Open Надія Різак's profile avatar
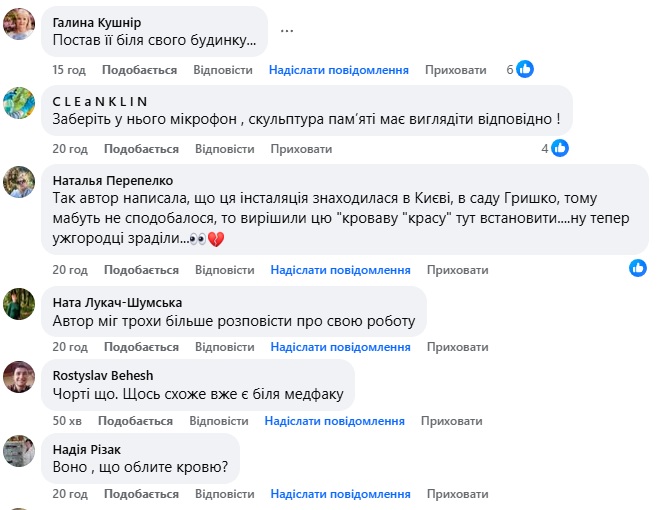The width and height of the screenshot is (671, 510). pos(20,451)
